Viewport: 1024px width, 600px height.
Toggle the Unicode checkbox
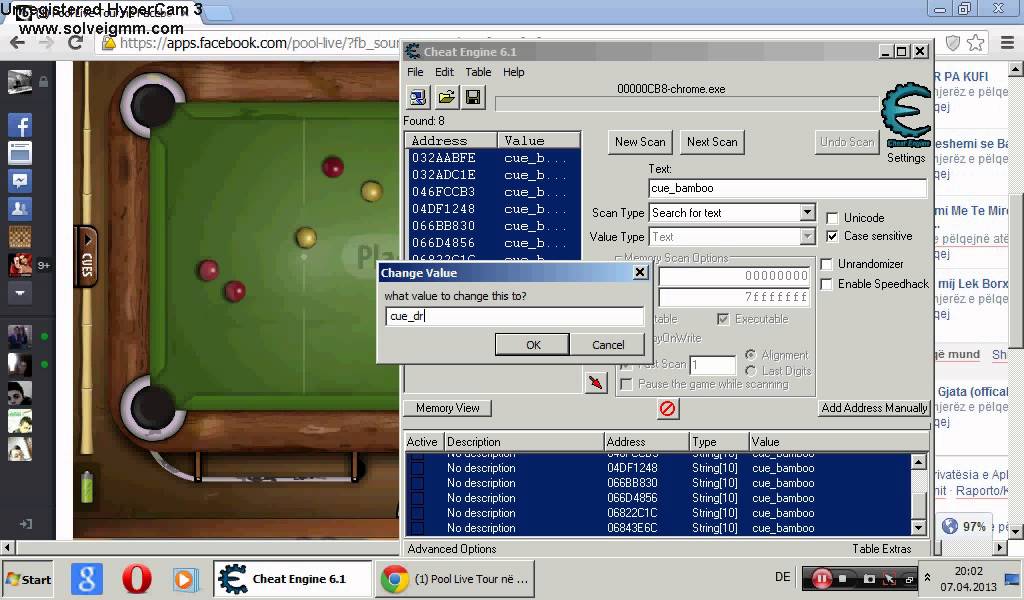coord(833,218)
